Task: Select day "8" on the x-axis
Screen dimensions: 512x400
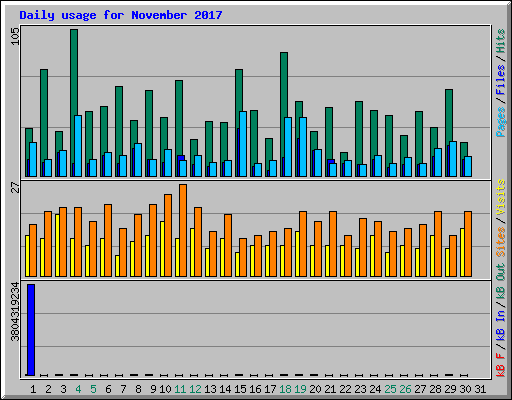Action: coord(138,389)
